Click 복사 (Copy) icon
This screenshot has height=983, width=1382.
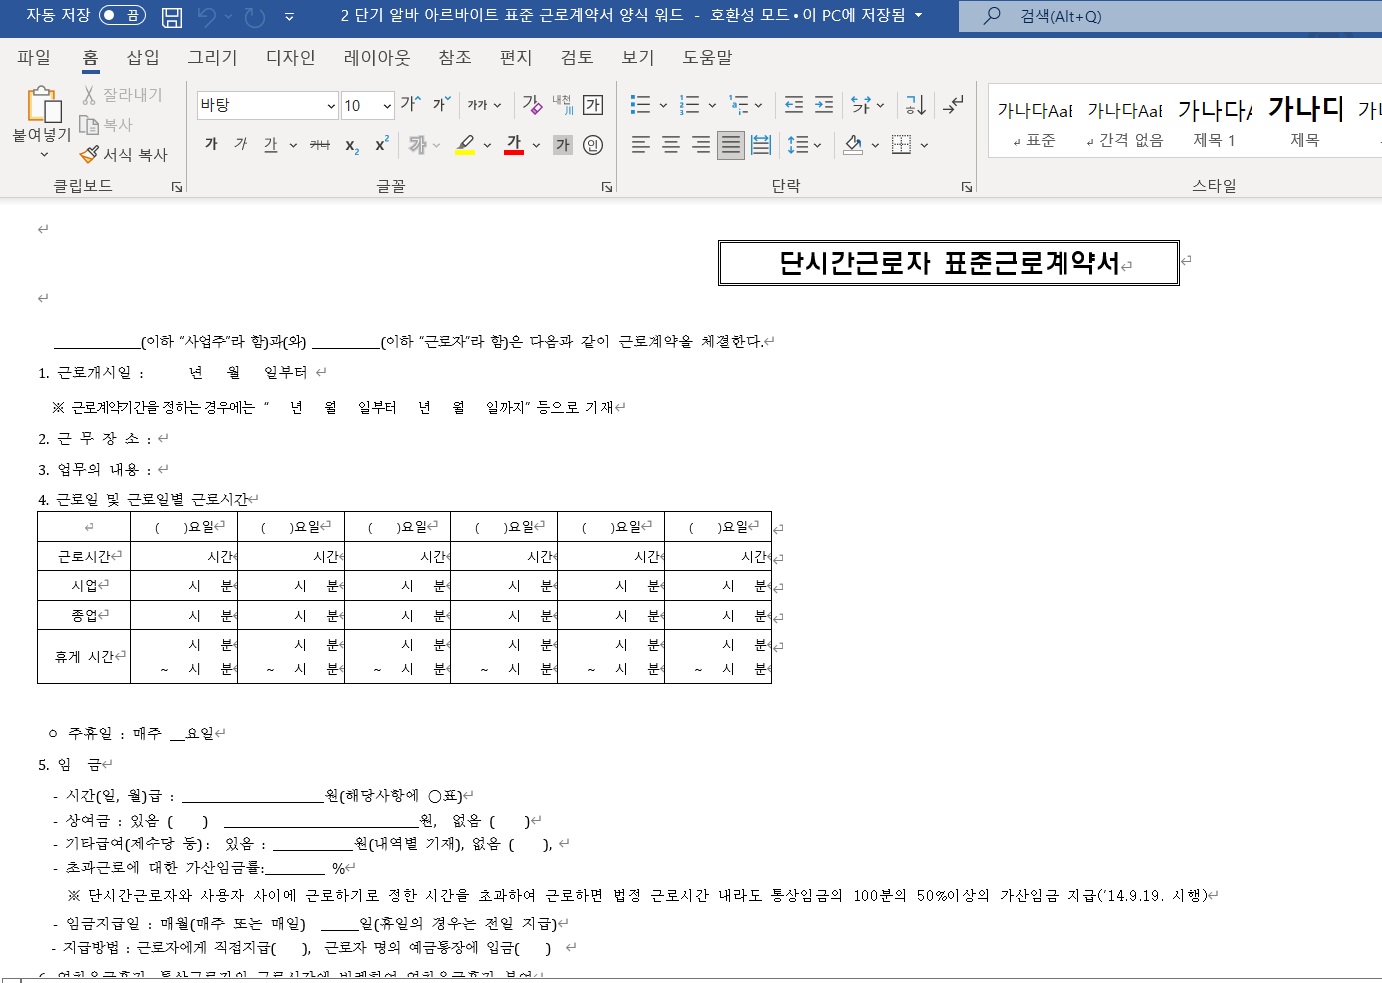(x=89, y=125)
